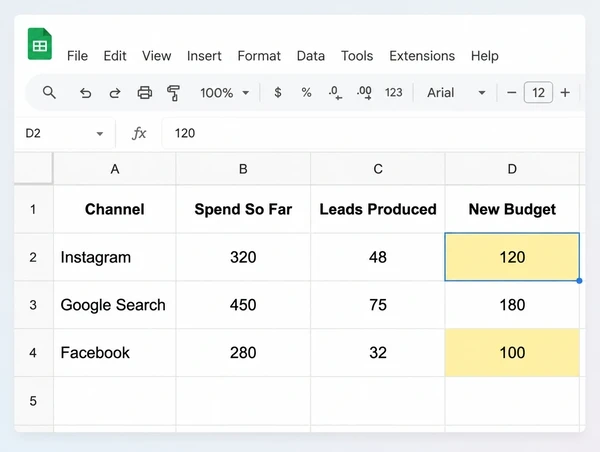
Task: Open the search menus magnifier icon
Action: (x=49, y=93)
